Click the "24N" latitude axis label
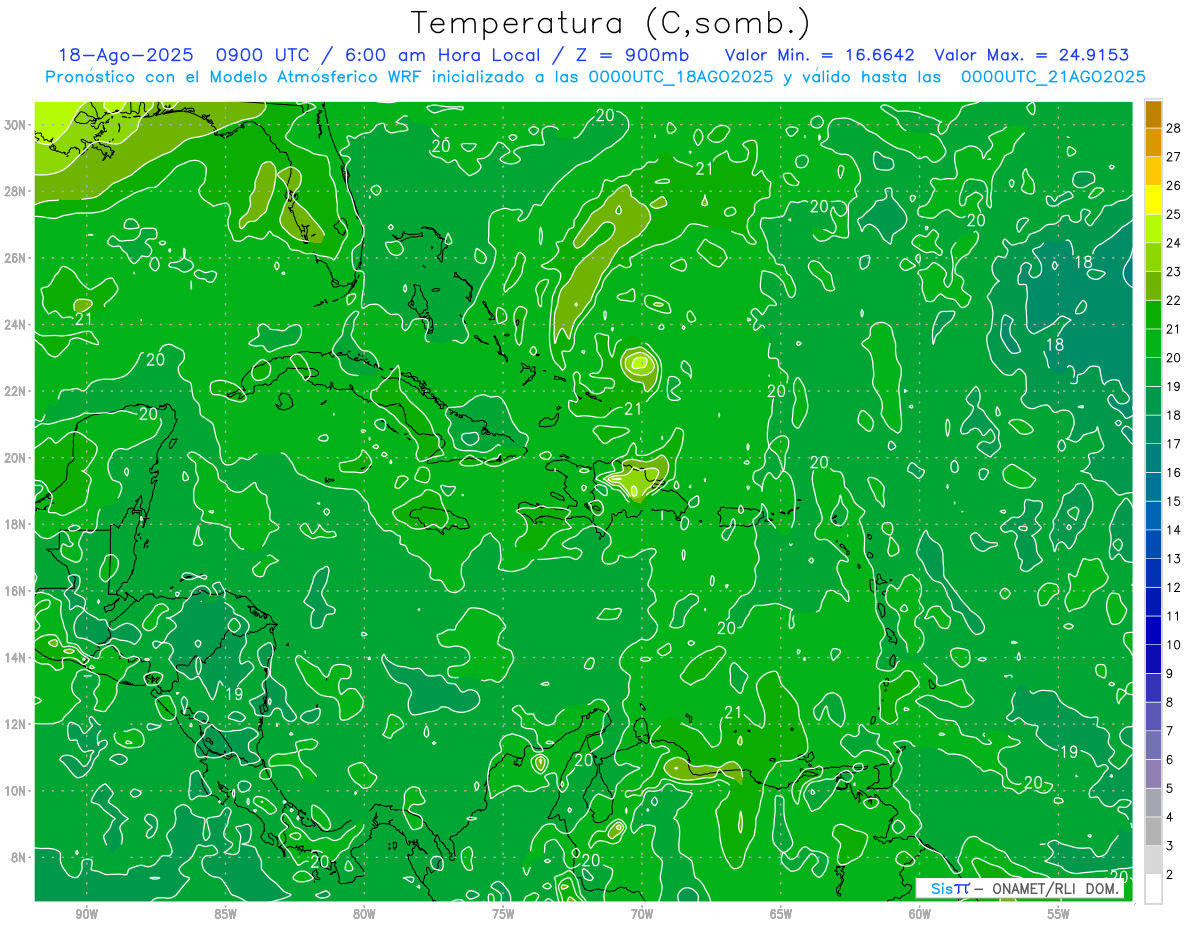This screenshot has height=927, width=1200. (17, 325)
